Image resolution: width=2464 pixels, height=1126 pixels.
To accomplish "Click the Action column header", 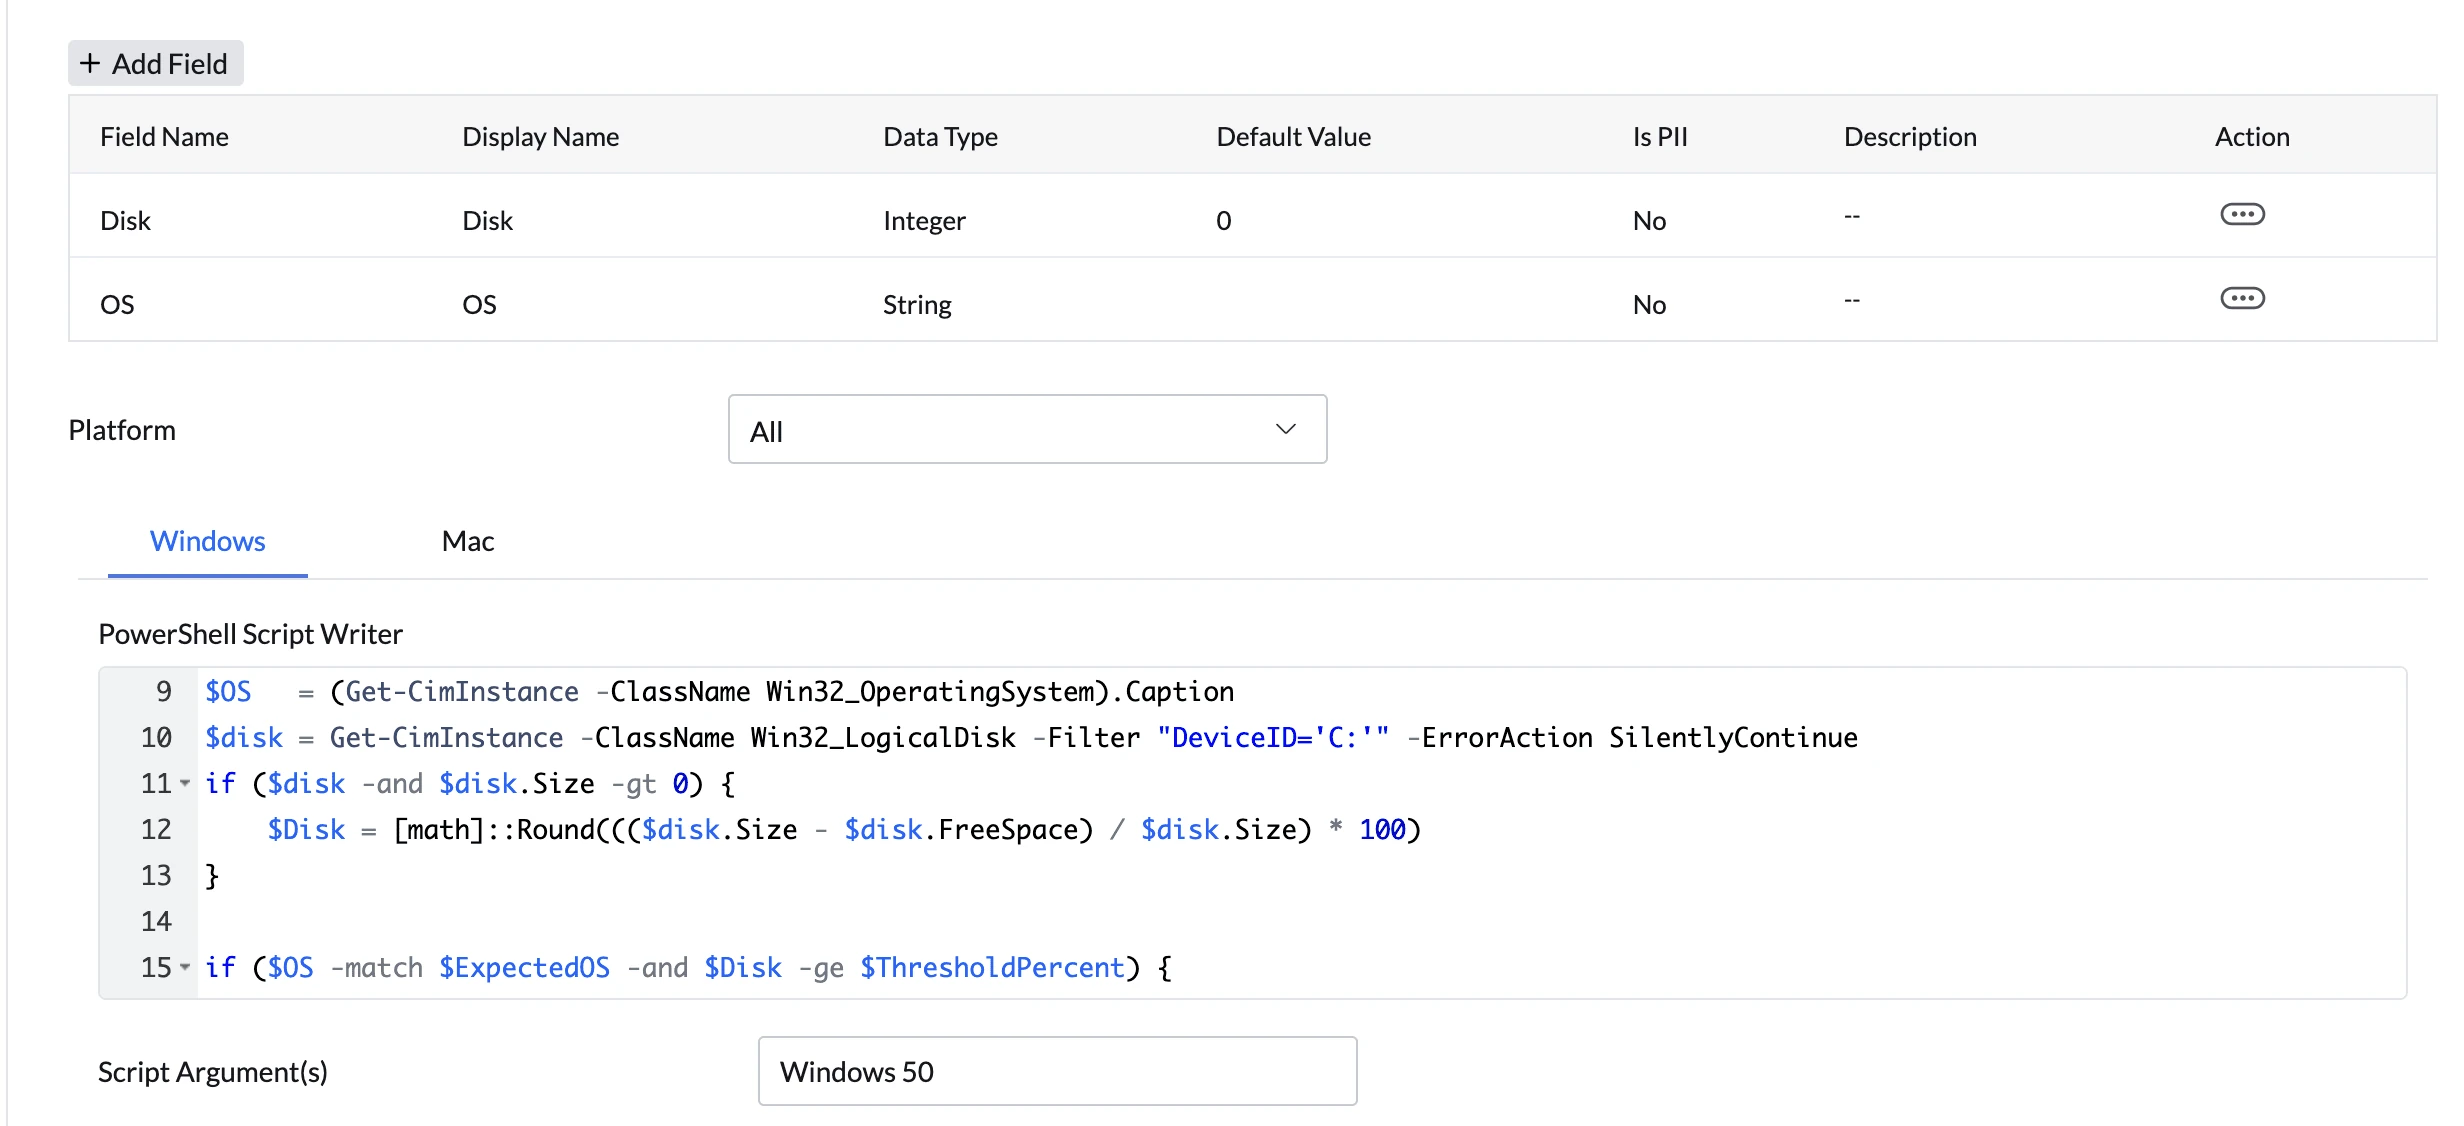I will 2252,137.
